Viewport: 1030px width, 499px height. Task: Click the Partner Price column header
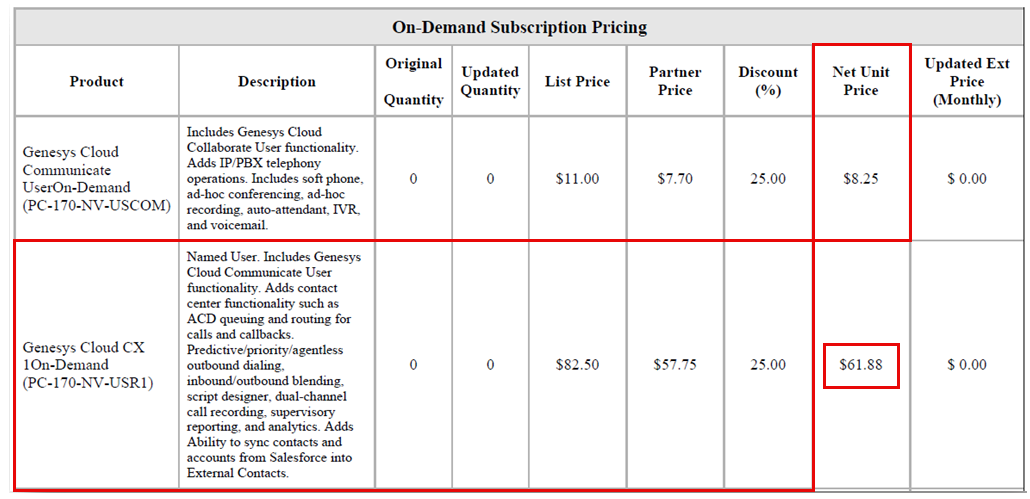(x=674, y=81)
